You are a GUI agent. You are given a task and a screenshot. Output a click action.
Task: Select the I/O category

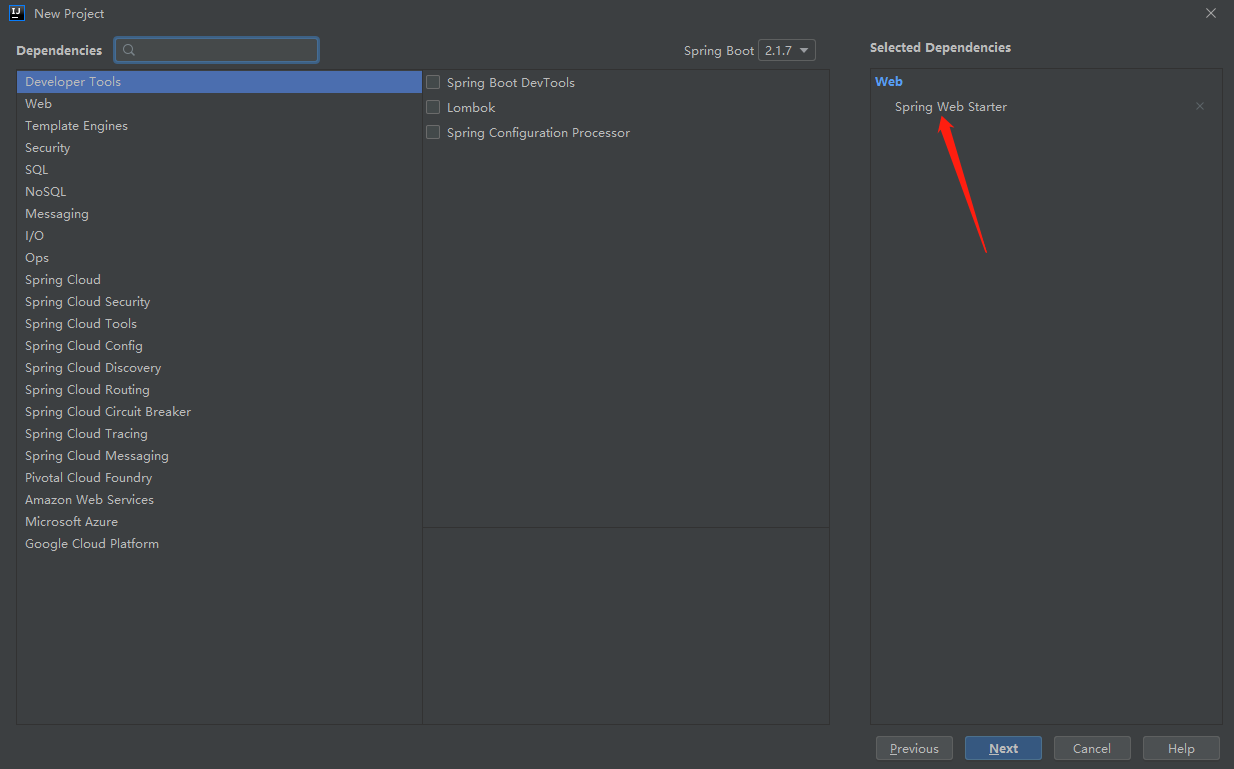(219, 236)
